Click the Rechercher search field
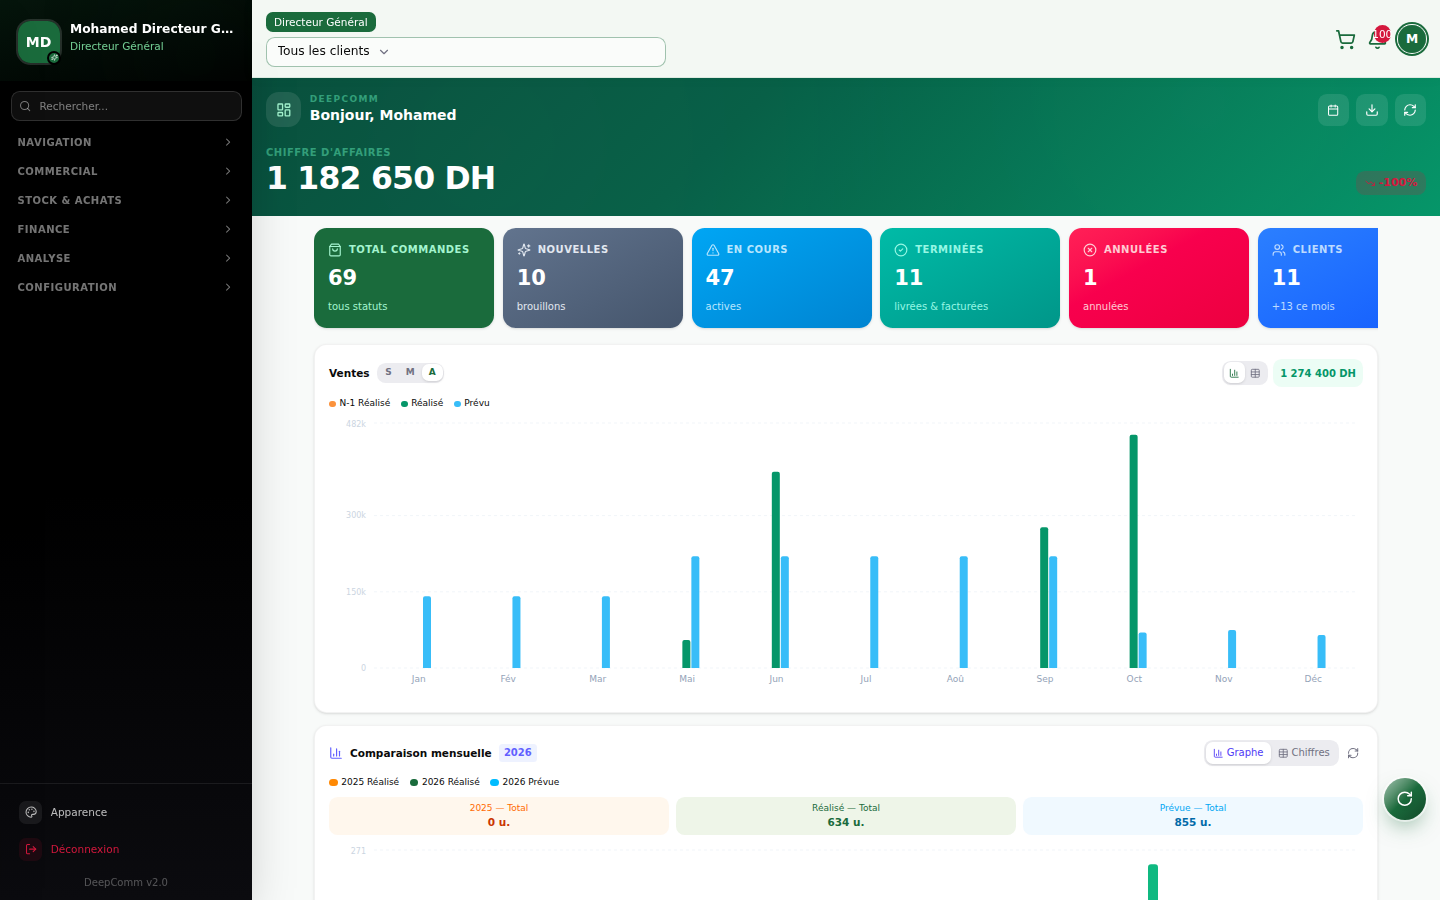 tap(126, 106)
